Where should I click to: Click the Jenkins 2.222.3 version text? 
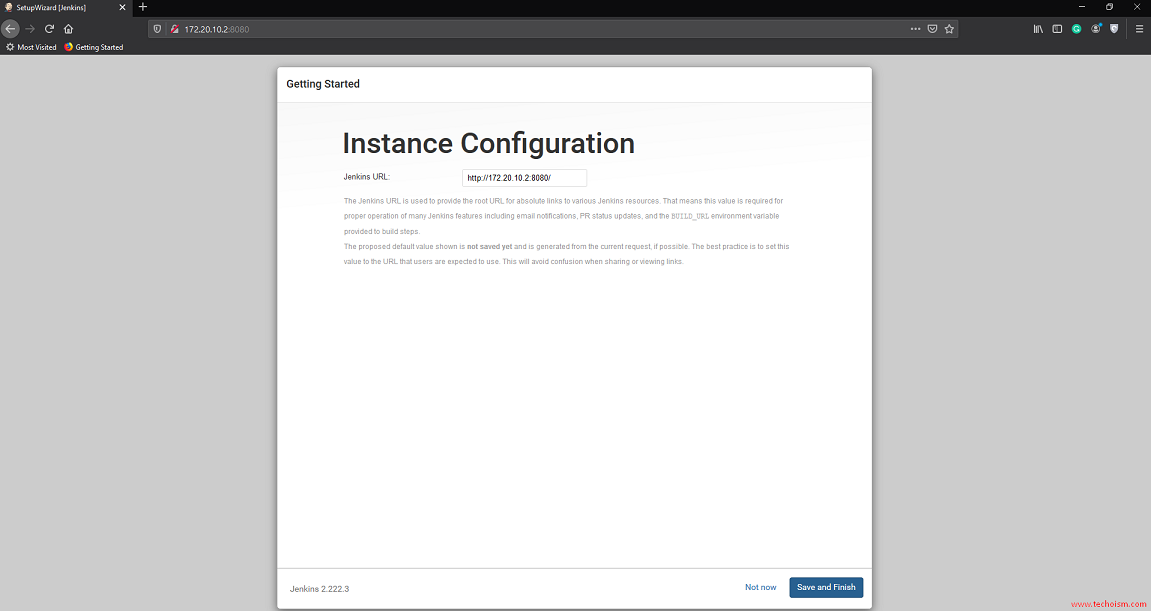(x=319, y=589)
